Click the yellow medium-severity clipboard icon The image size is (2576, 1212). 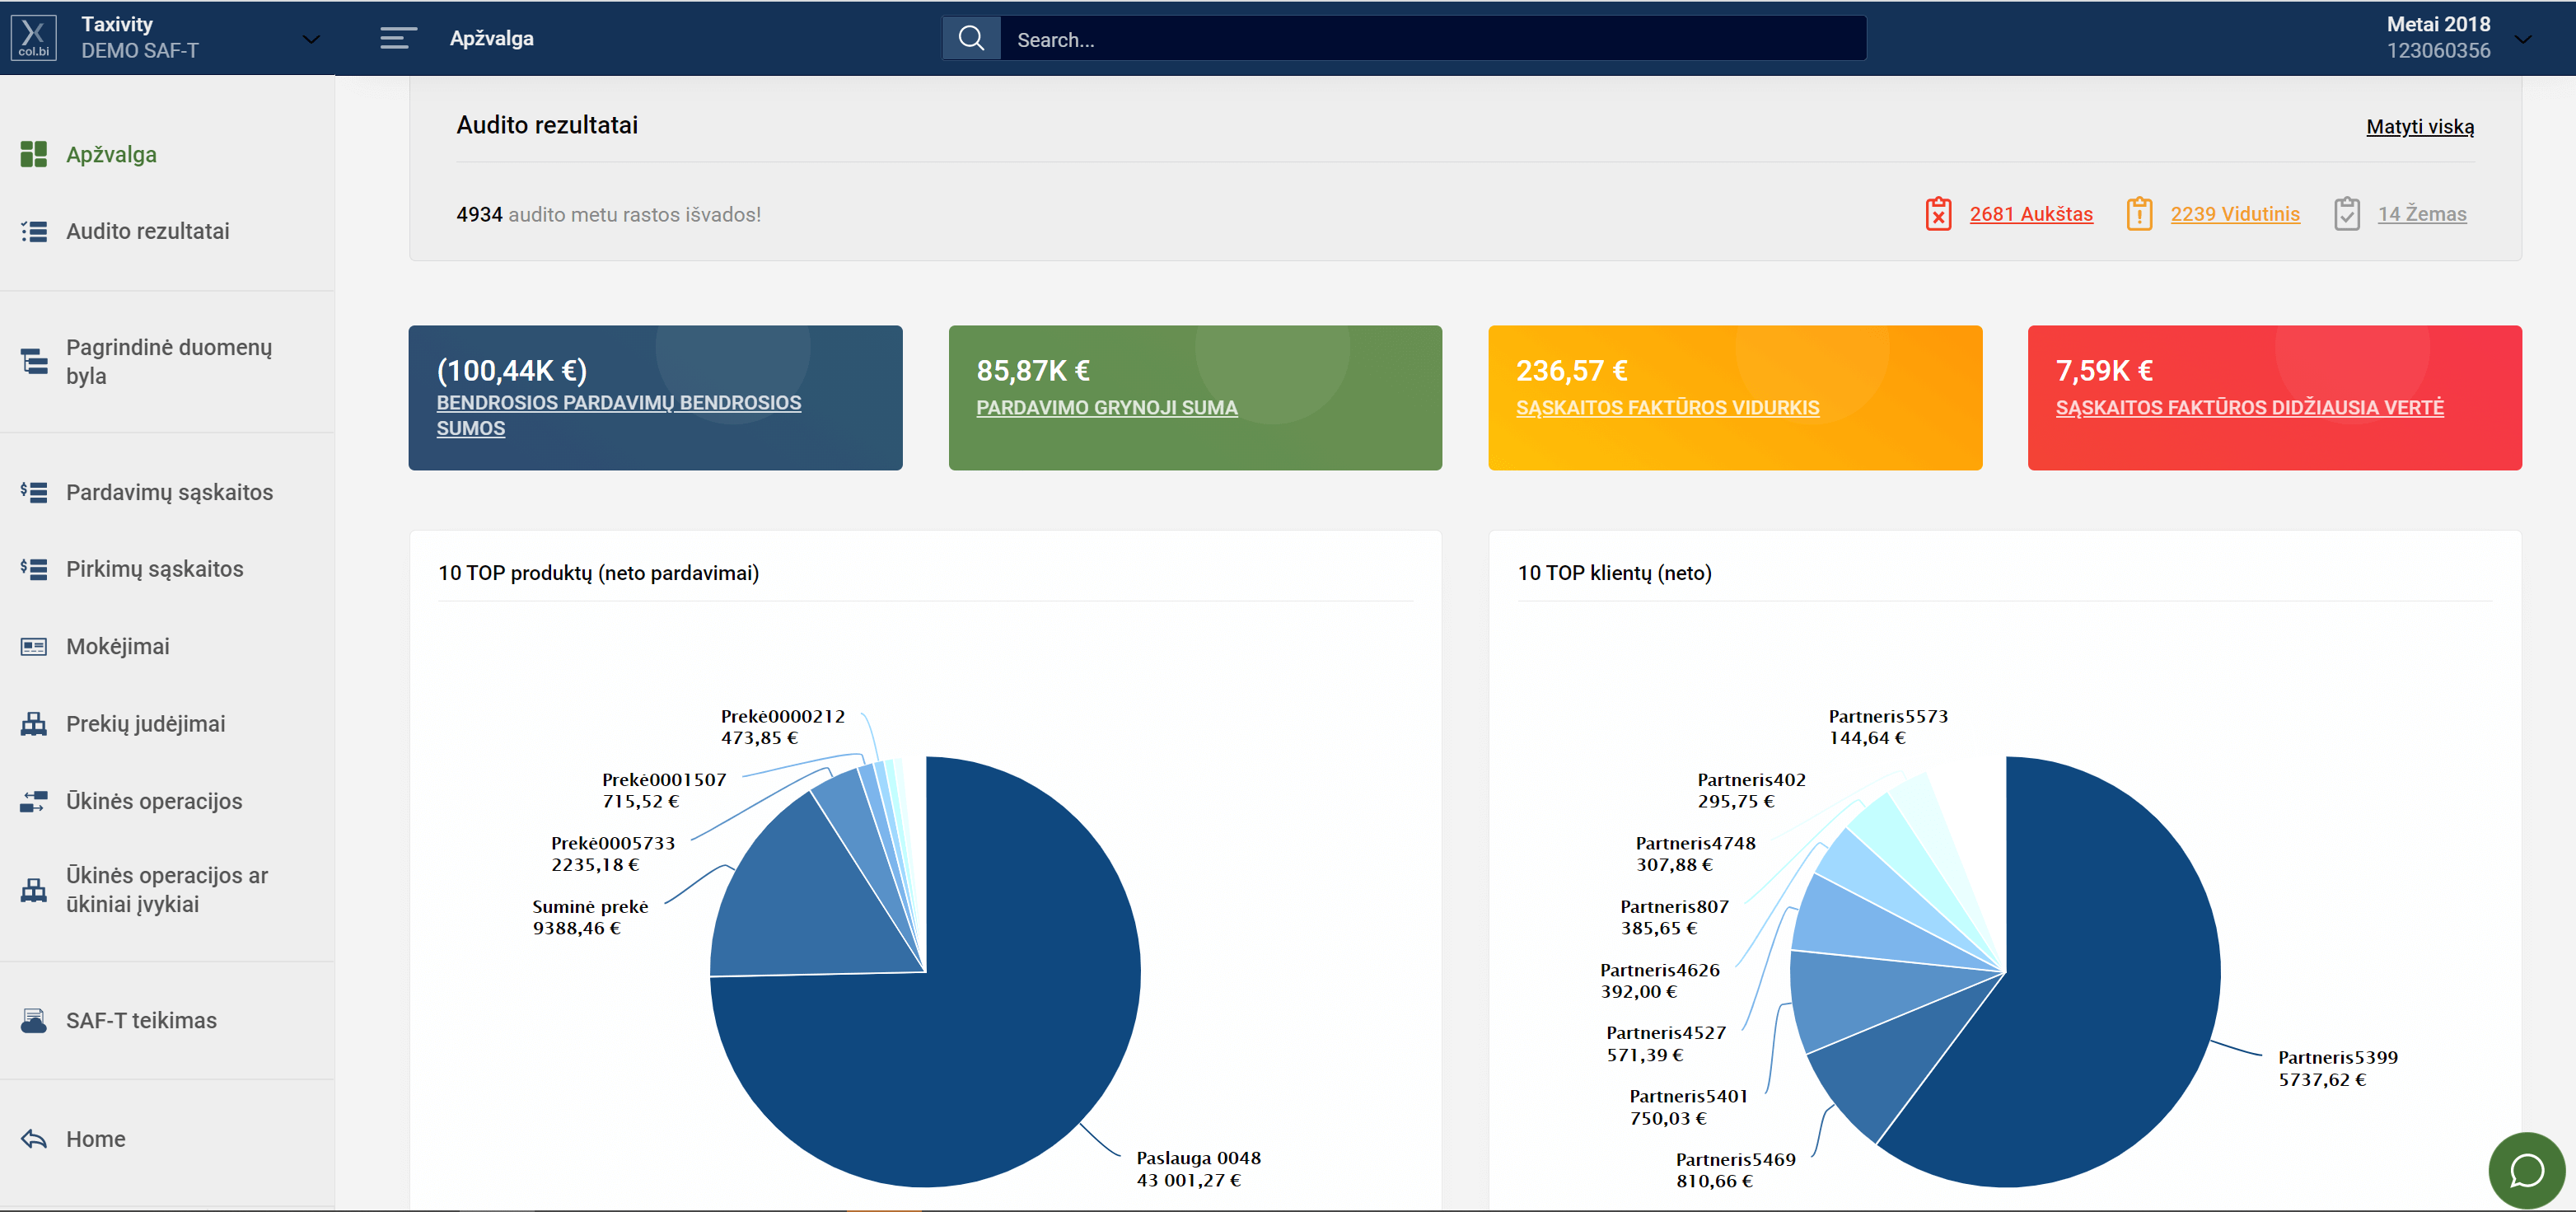tap(2139, 214)
